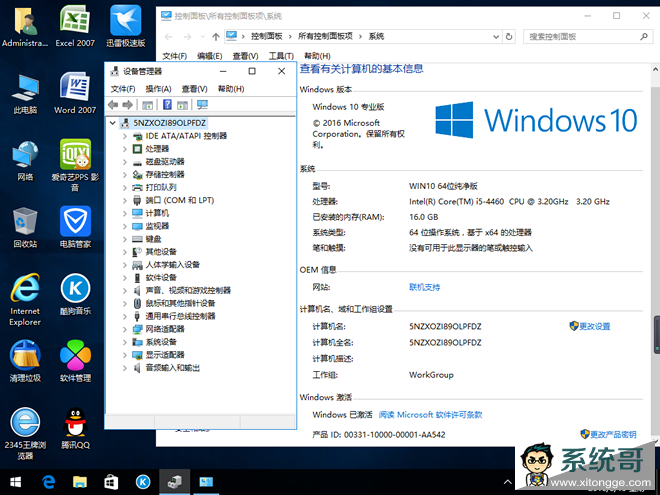Image resolution: width=660 pixels, height=495 pixels.
Task: Select 鼠标和其他指针设备 category
Action: coord(180,303)
